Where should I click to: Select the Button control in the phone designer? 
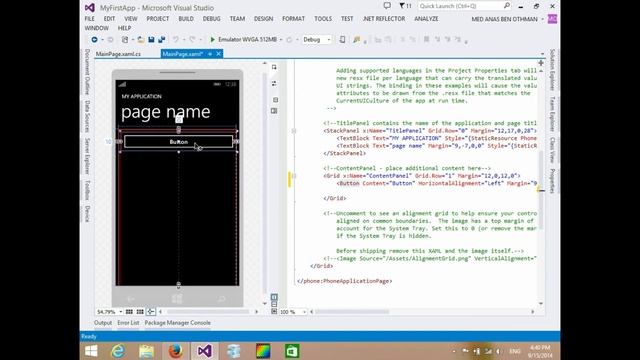(x=178, y=142)
